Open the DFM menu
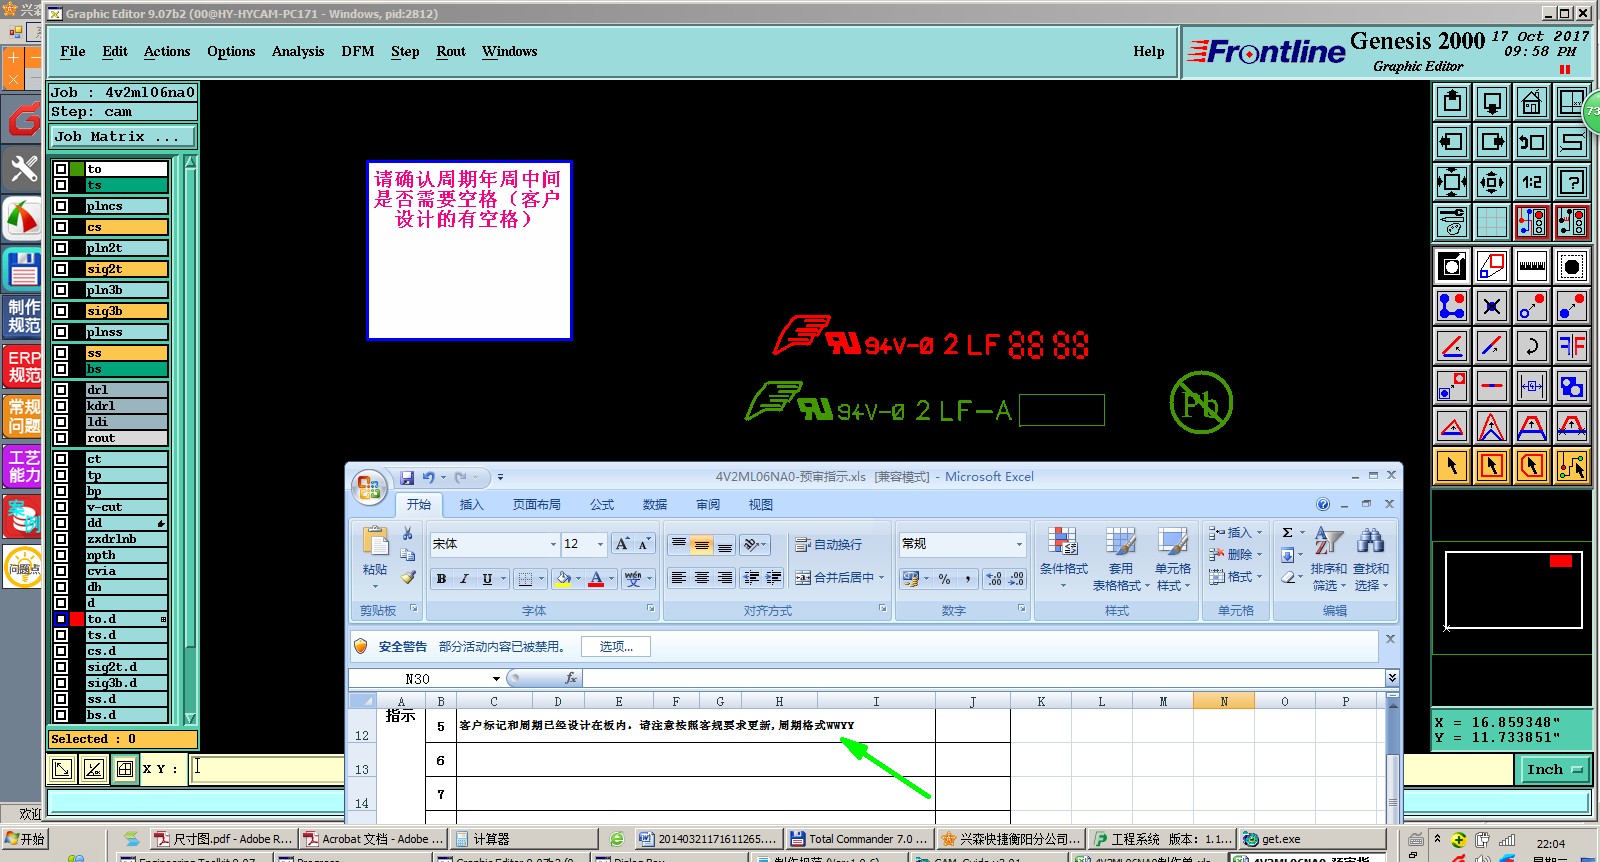 pos(358,51)
